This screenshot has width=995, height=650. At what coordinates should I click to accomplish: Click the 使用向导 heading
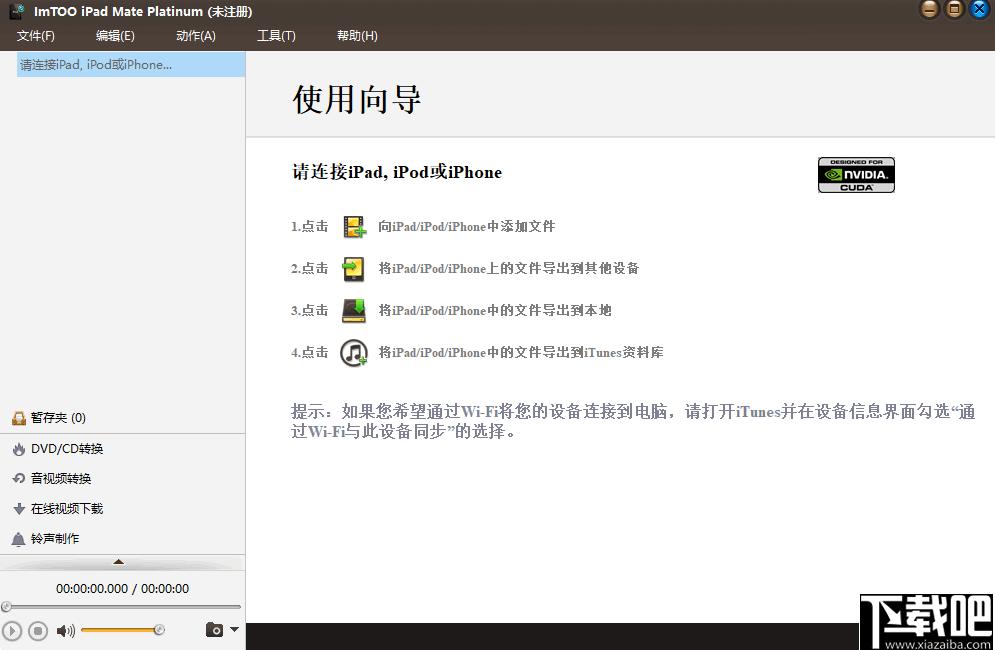(x=357, y=100)
